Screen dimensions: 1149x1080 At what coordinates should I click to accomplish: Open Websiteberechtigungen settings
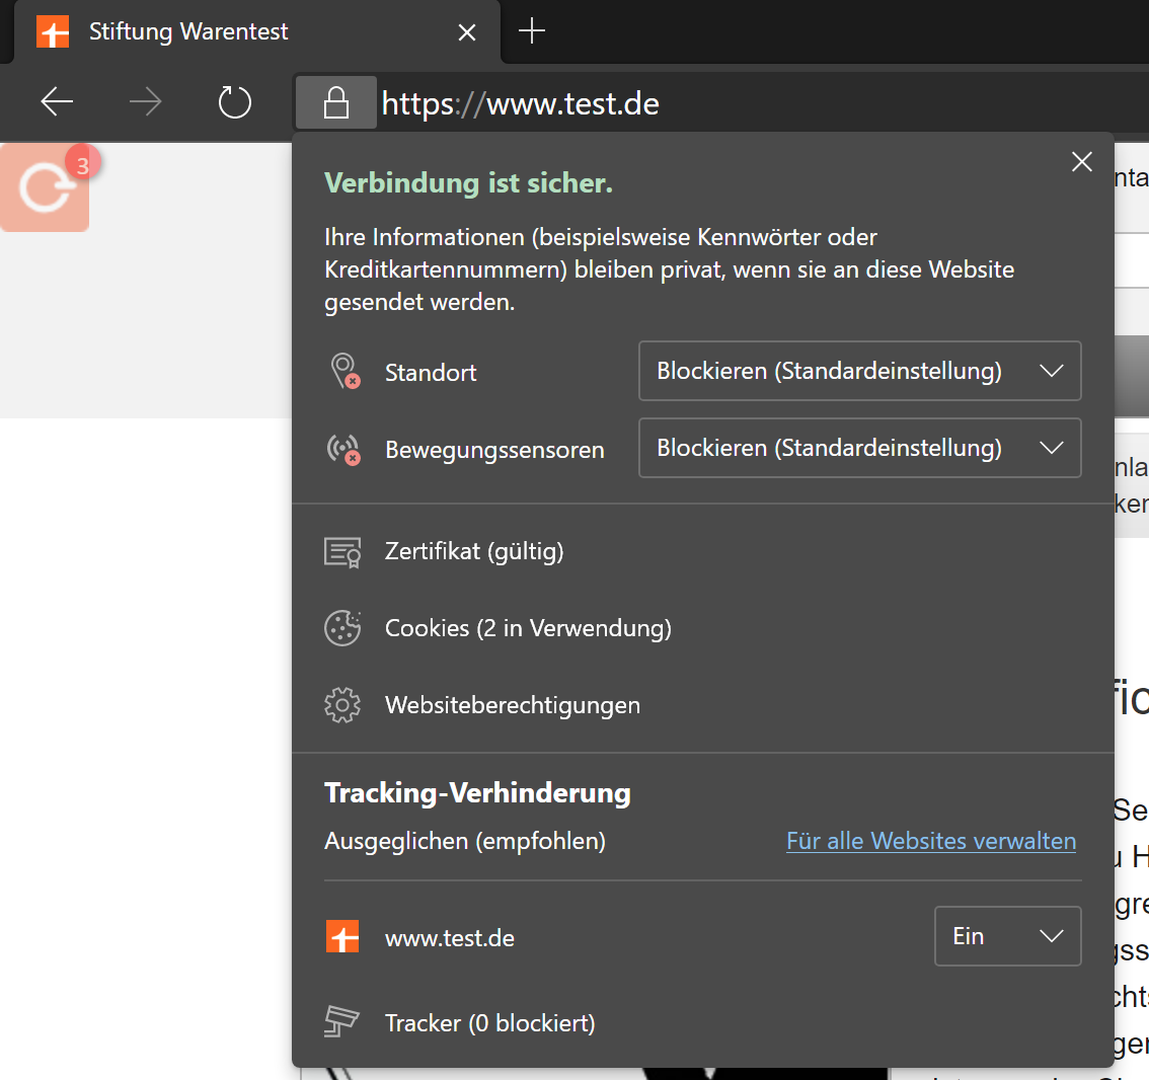(512, 705)
